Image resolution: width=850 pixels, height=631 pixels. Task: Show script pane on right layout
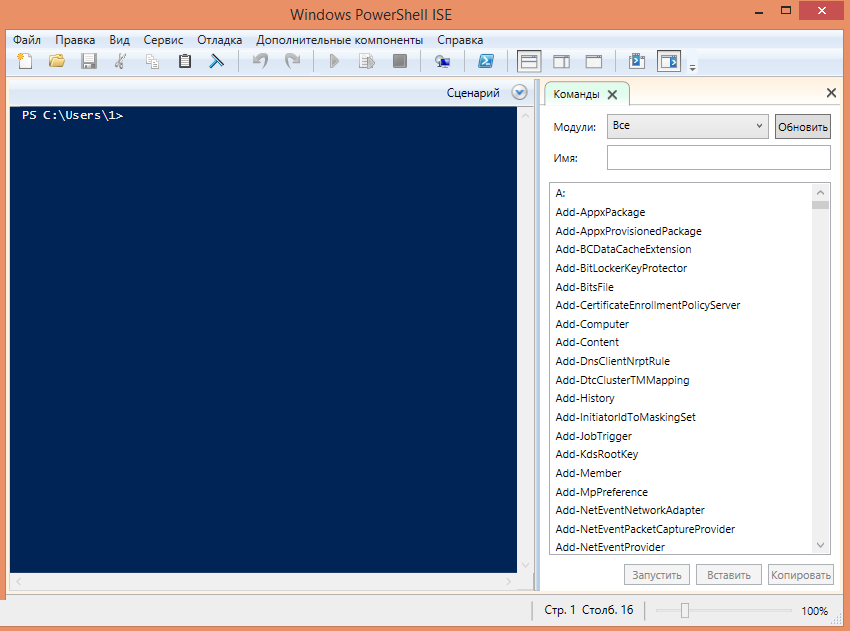coord(561,61)
